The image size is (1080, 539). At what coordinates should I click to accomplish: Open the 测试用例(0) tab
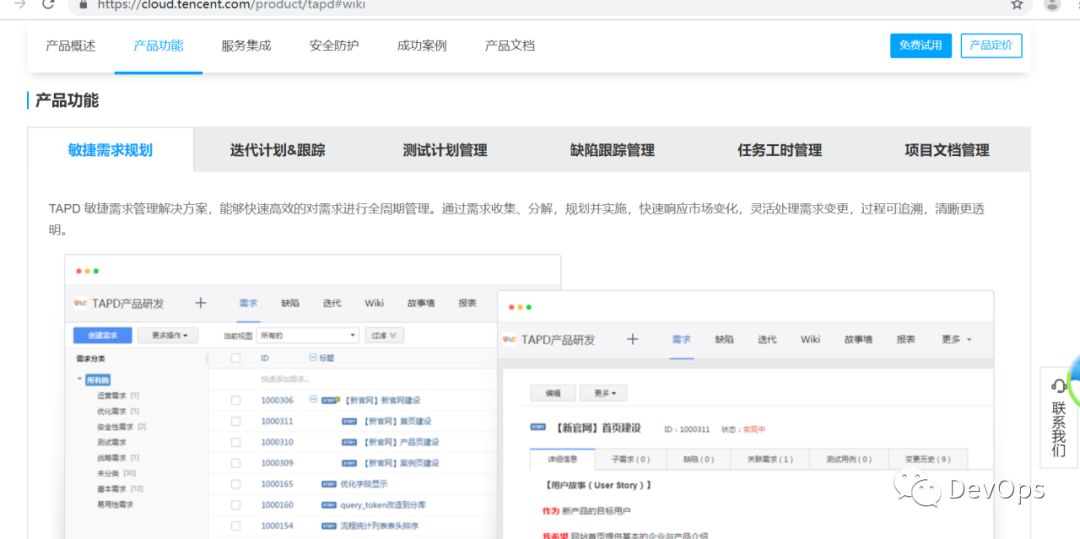coord(848,458)
